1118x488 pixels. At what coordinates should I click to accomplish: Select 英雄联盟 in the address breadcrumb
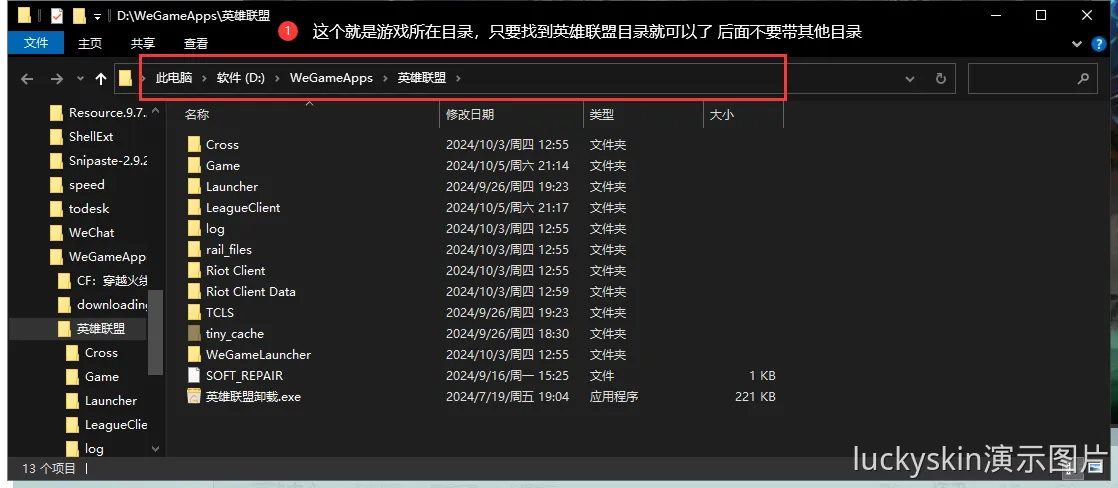[x=422, y=78]
